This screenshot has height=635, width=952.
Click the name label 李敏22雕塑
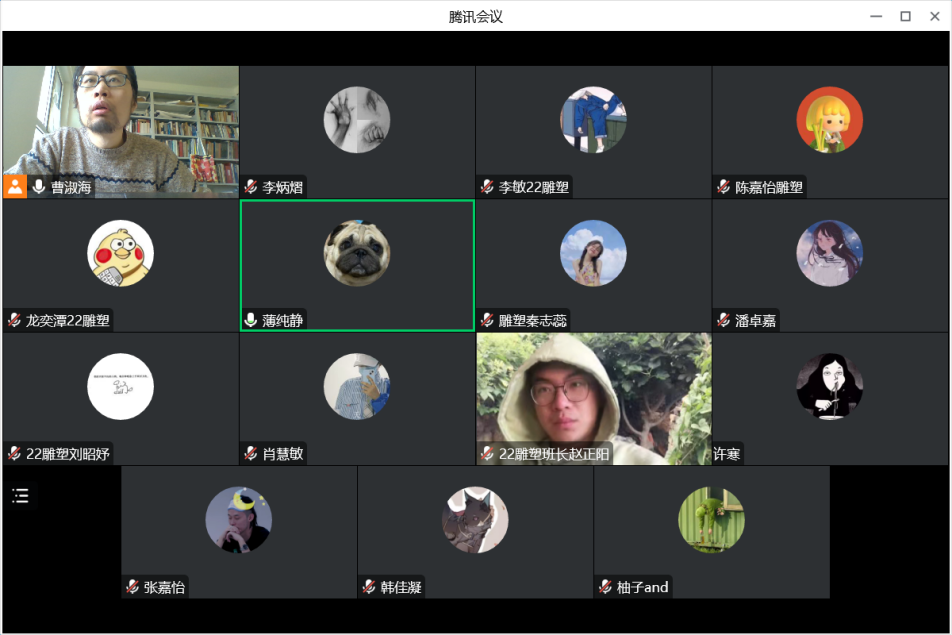click(x=535, y=187)
